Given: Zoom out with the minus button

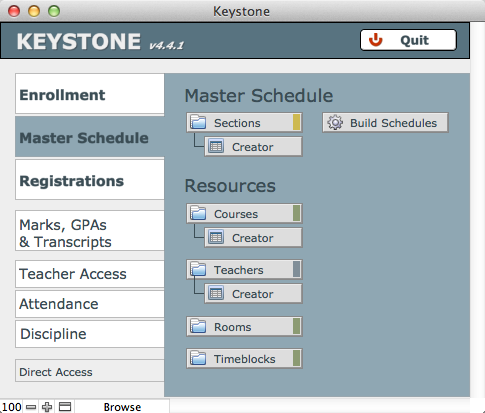Looking at the screenshot, I should 31,407.
